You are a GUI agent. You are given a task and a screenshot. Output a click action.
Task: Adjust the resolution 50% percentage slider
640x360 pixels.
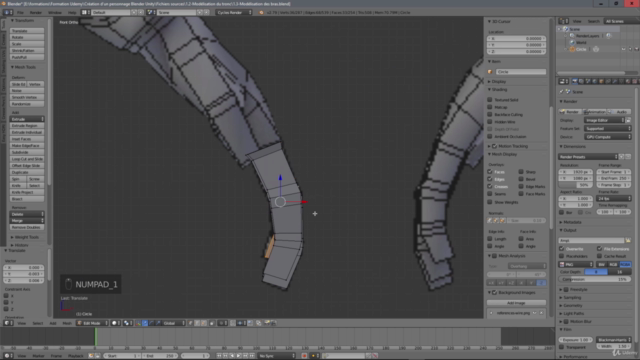pyautogui.click(x=576, y=185)
